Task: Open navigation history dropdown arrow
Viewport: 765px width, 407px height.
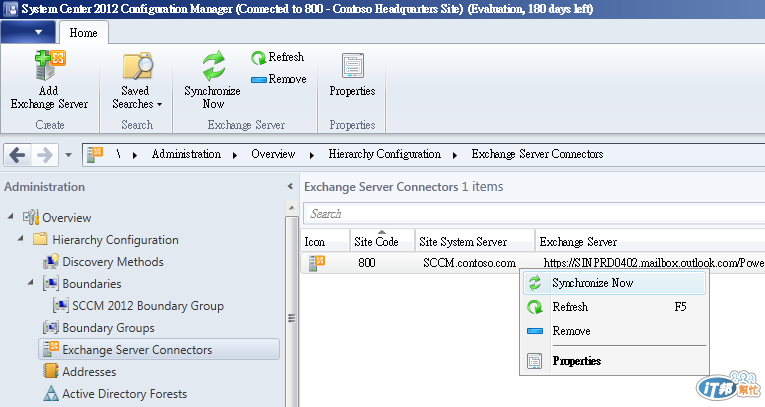Action: 68,155
